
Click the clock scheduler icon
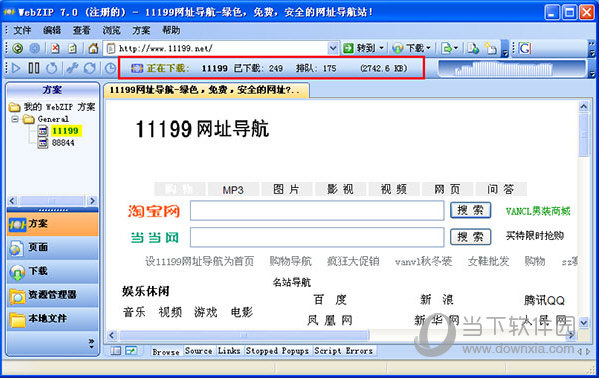point(110,68)
